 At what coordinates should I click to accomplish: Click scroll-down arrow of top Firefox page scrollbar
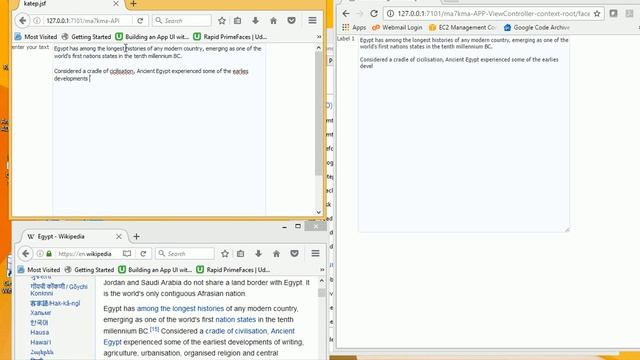[318, 212]
